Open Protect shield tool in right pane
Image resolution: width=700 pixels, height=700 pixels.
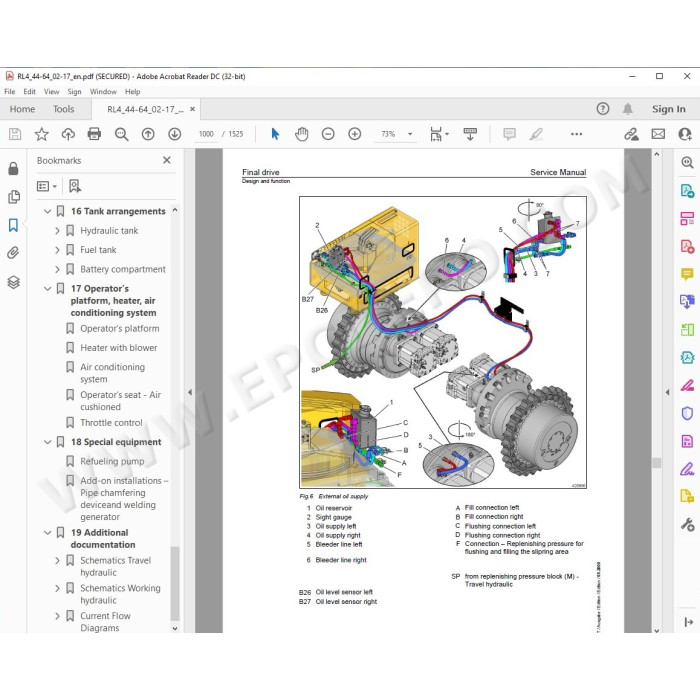point(687,413)
